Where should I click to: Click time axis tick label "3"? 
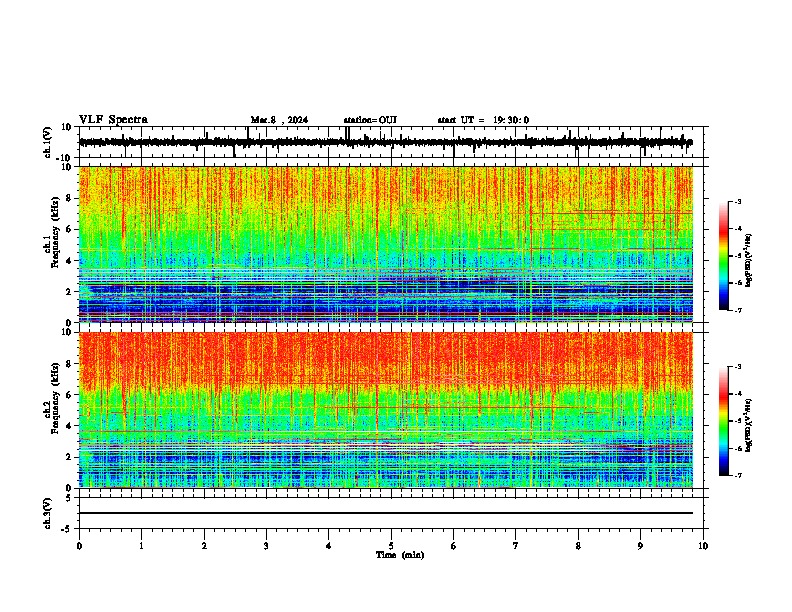pos(266,546)
